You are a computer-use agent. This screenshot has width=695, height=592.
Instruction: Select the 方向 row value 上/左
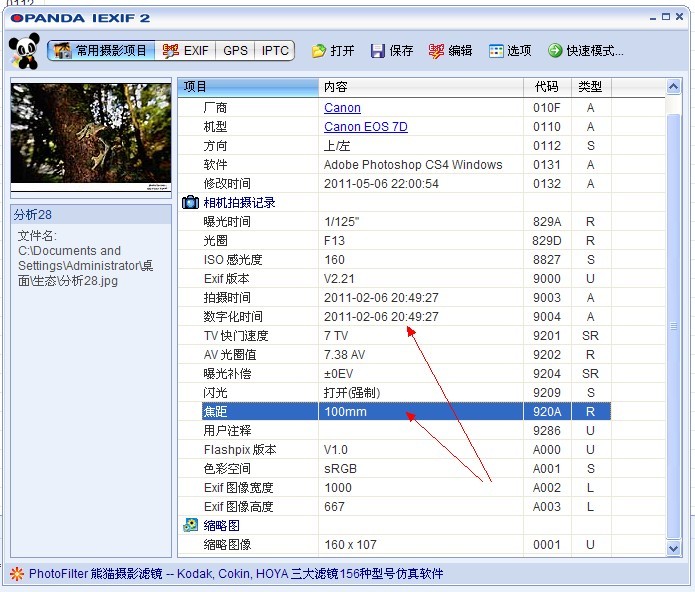(337, 146)
